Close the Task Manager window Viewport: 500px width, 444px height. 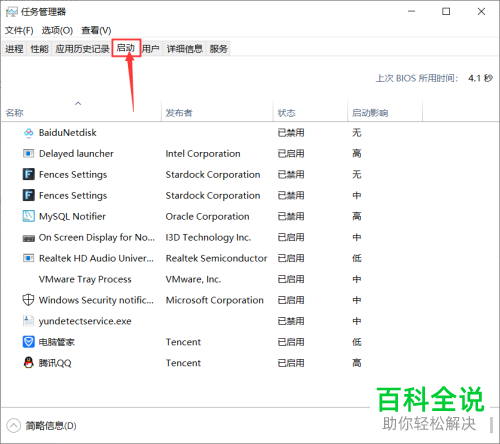[x=481, y=12]
